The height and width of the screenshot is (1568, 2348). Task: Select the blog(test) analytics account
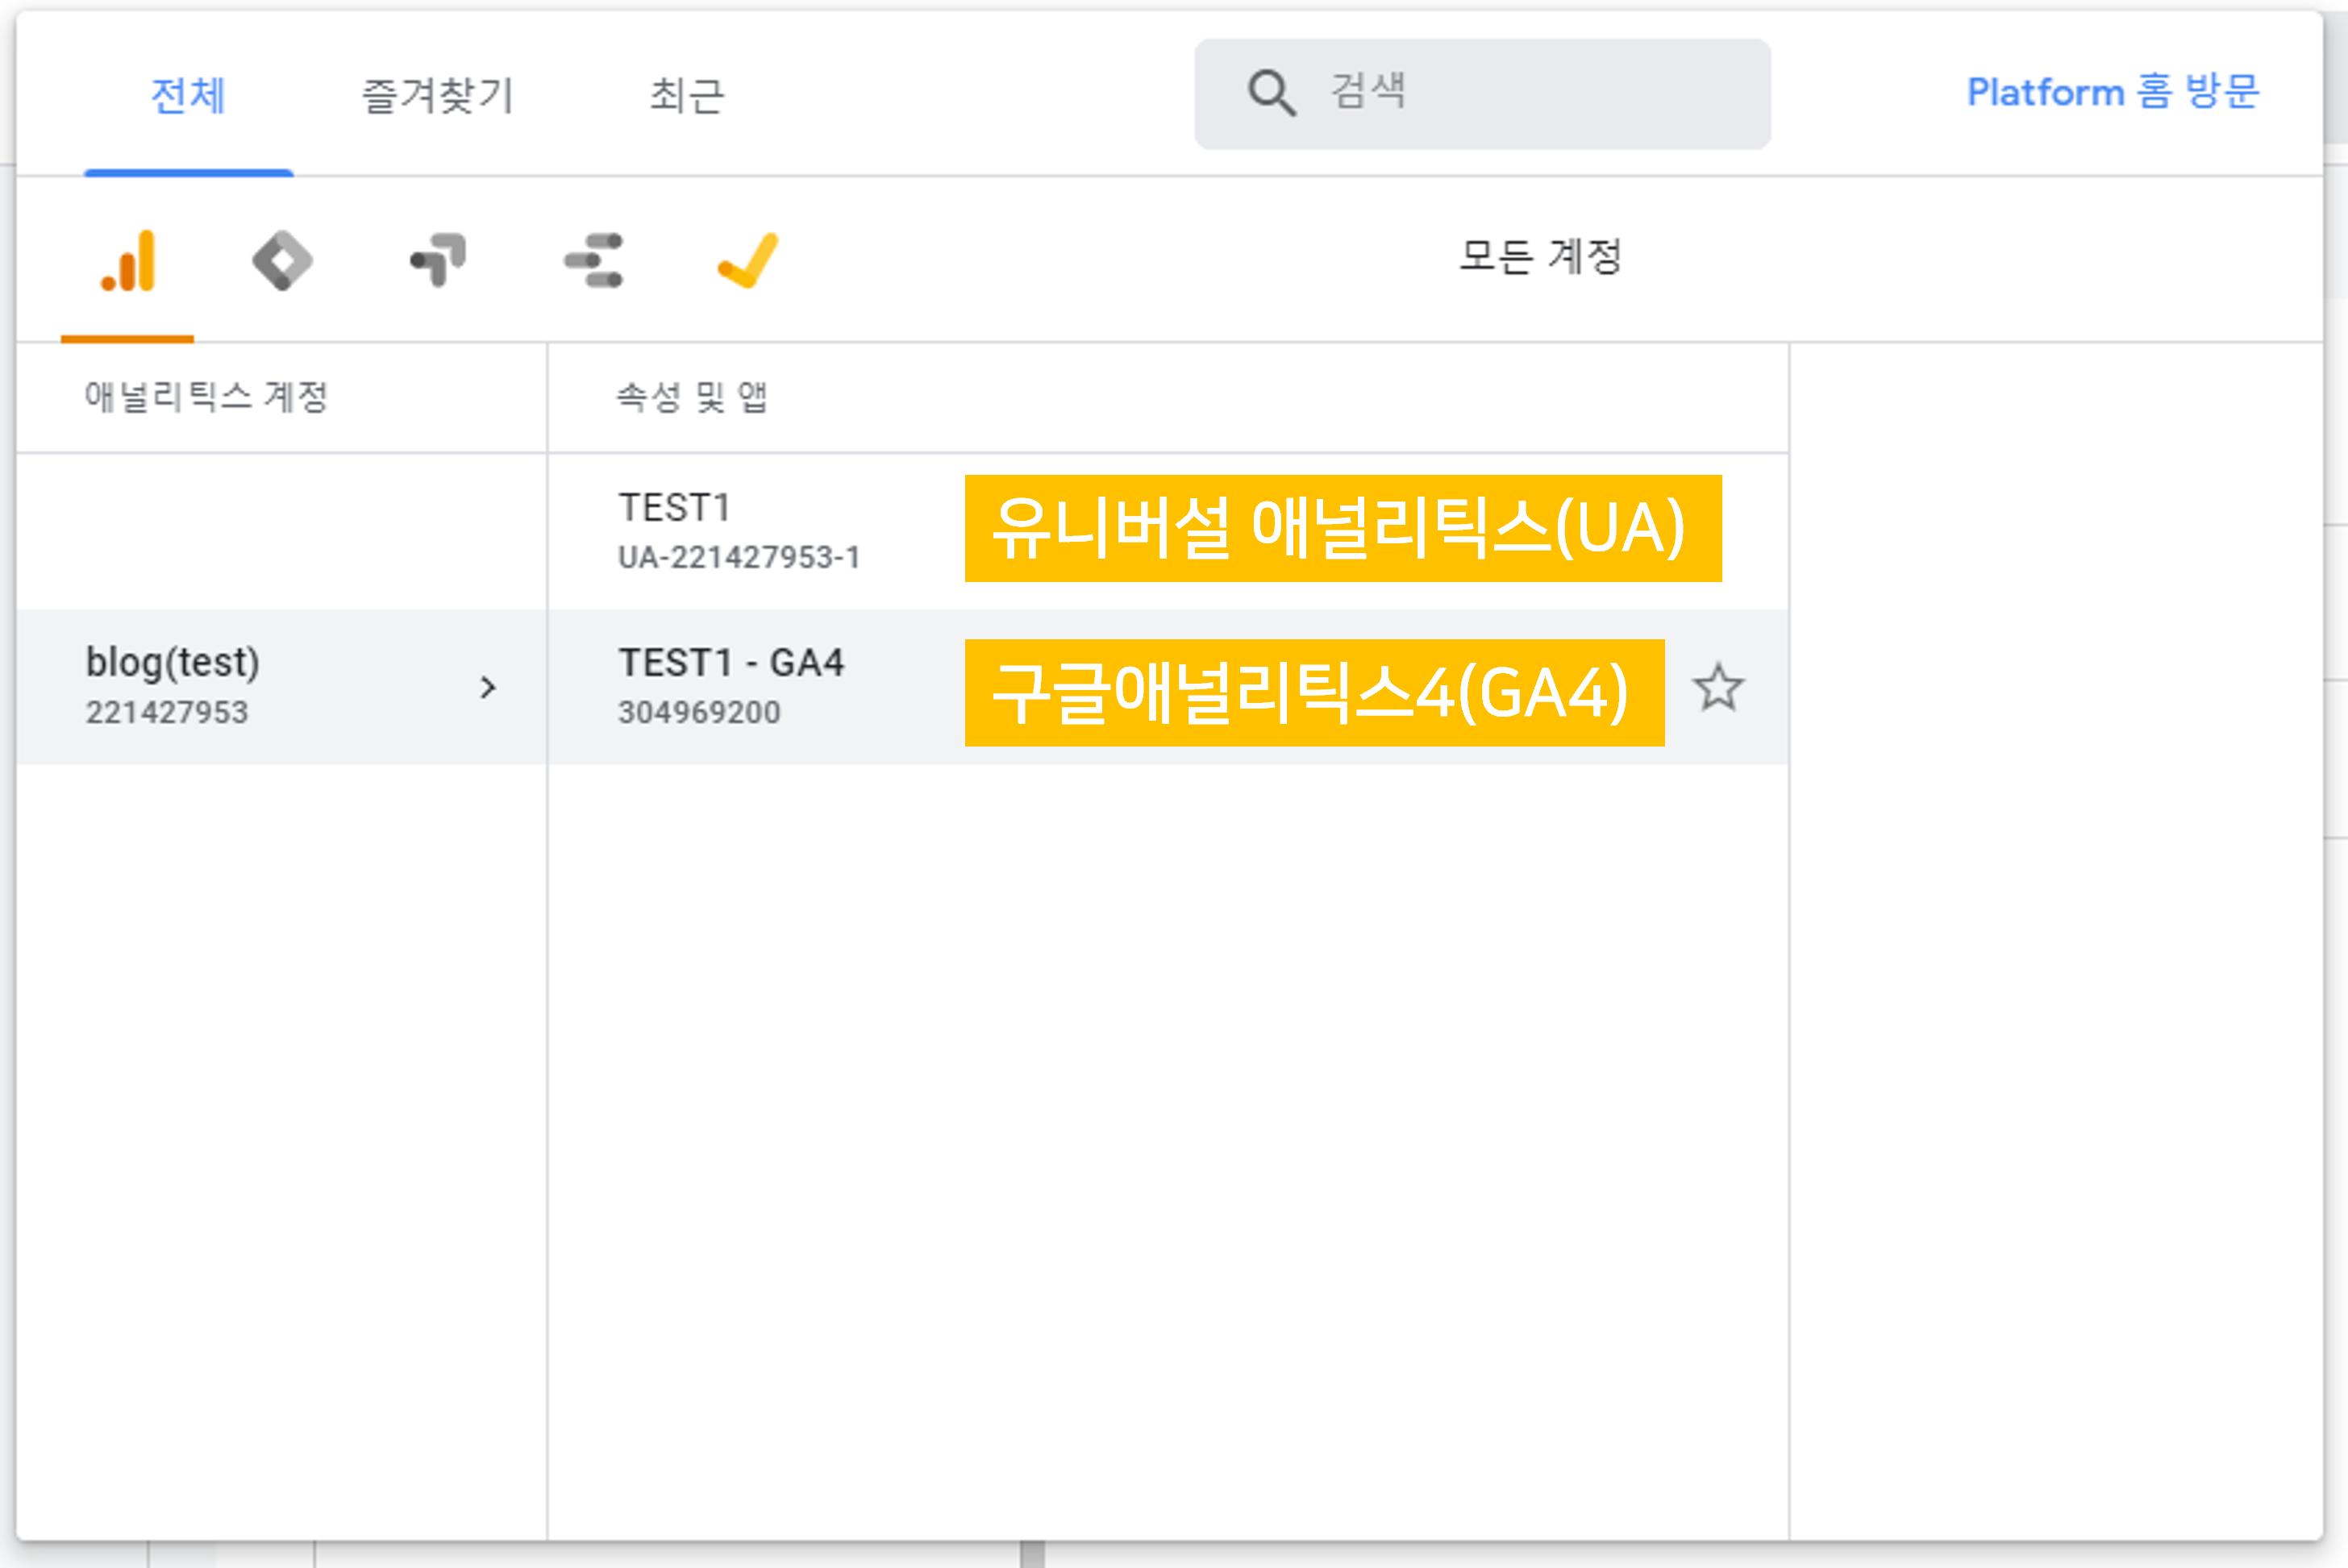pos(172,686)
